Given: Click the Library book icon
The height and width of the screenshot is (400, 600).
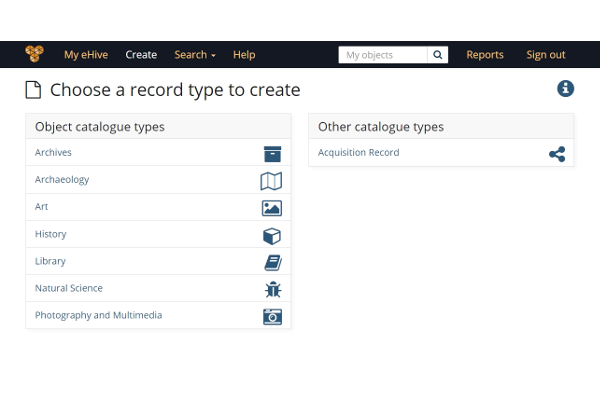Looking at the screenshot, I should point(273,263).
